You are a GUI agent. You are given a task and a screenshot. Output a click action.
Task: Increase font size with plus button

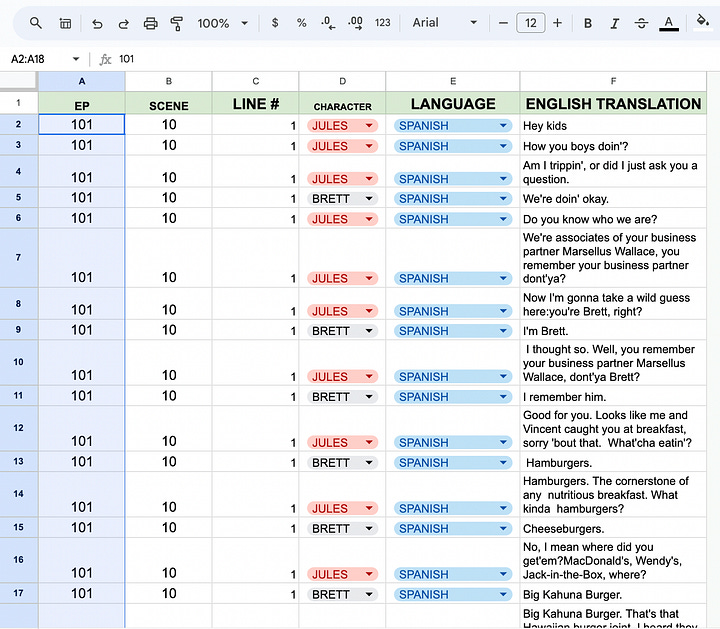coord(557,22)
